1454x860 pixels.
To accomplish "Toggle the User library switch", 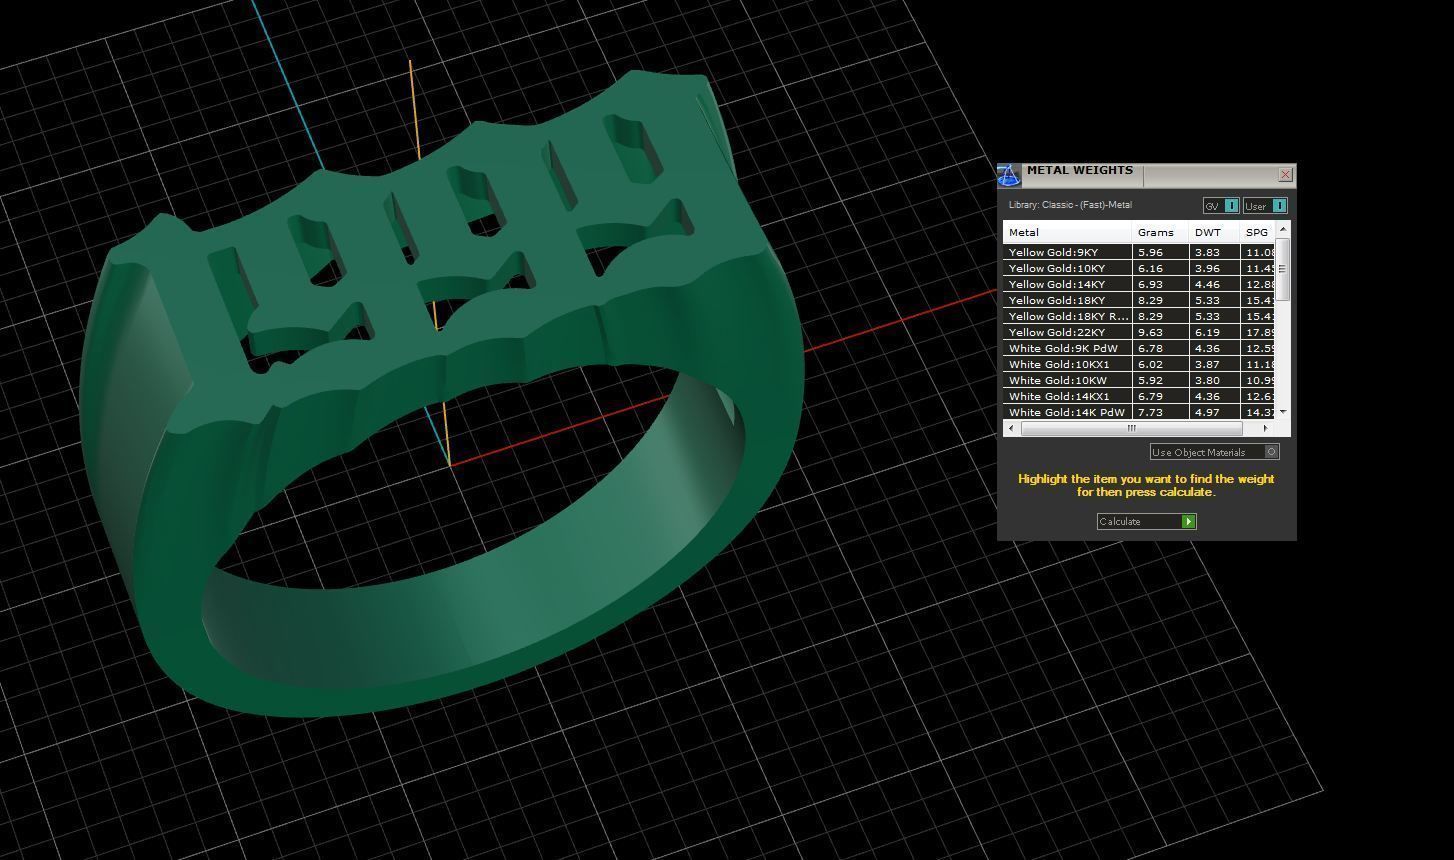I will click(1265, 206).
